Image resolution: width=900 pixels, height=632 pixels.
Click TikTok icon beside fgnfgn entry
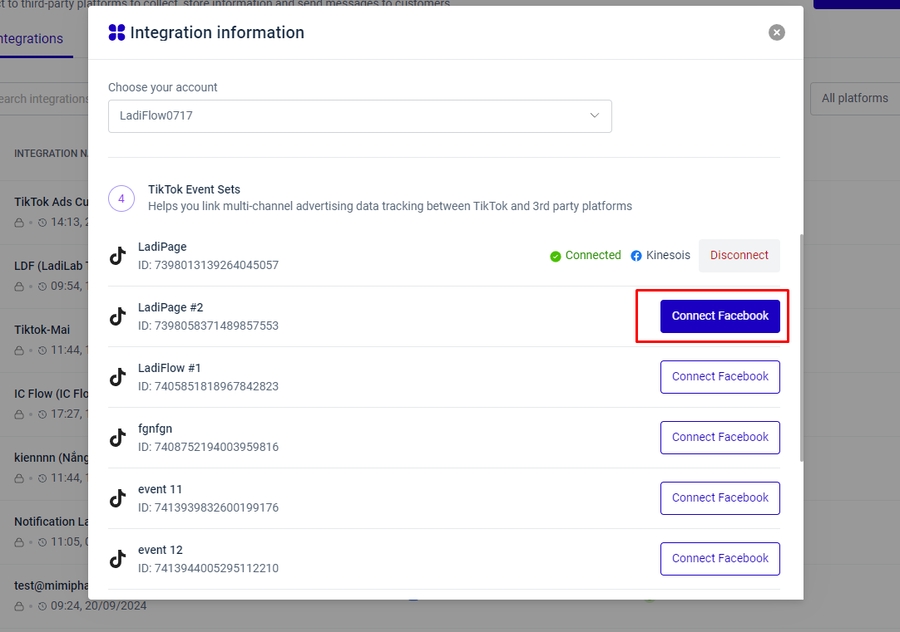[x=118, y=438]
